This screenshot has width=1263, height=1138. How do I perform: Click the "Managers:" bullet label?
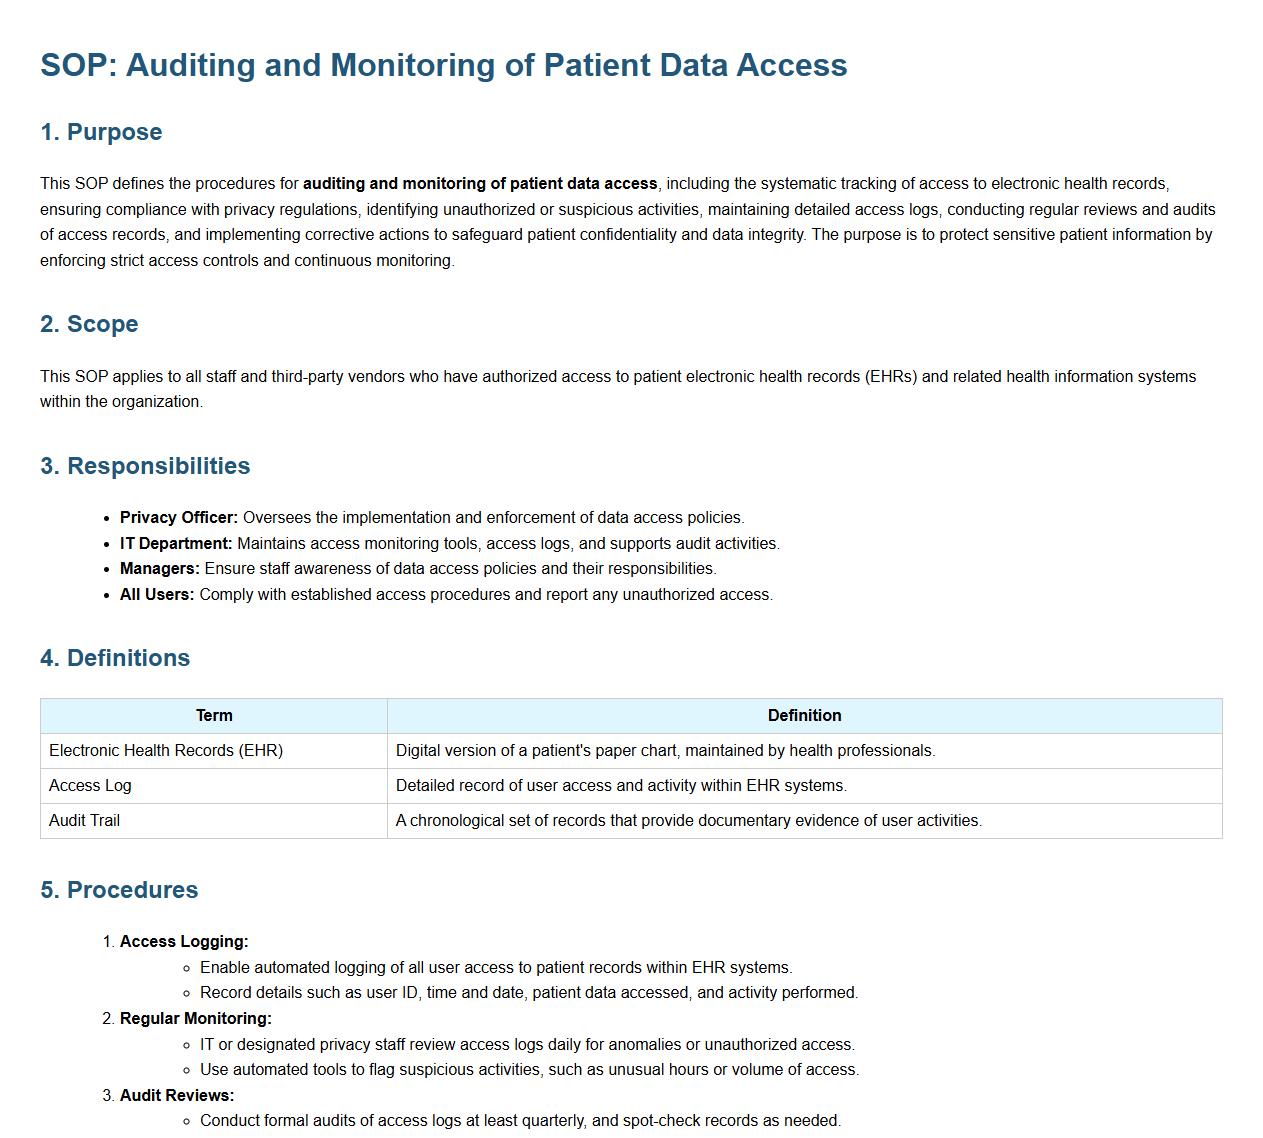point(160,569)
